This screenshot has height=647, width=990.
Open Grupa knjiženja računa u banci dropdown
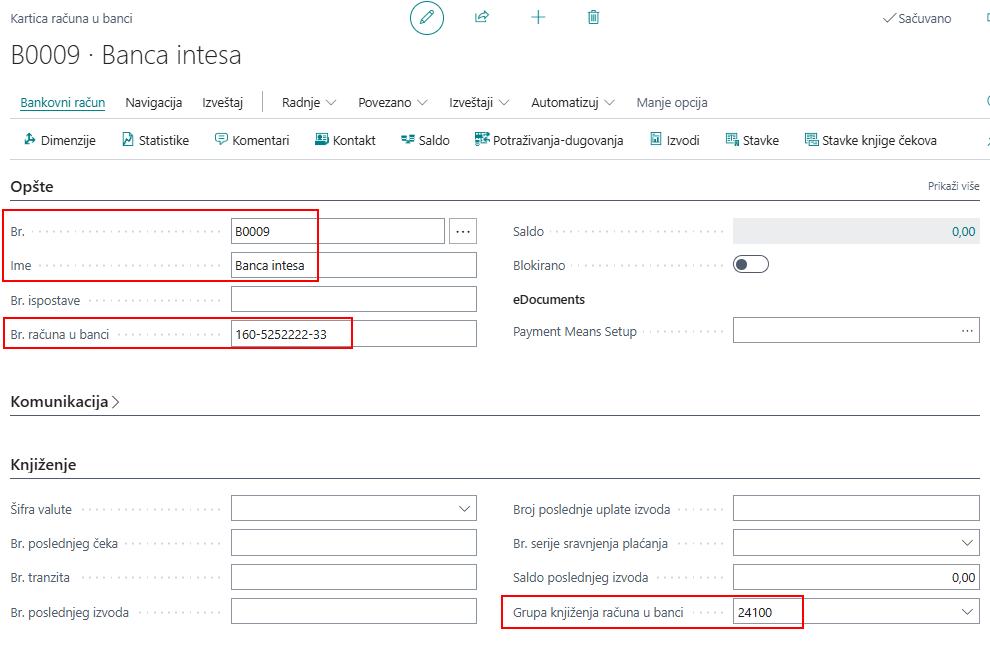pos(966,612)
